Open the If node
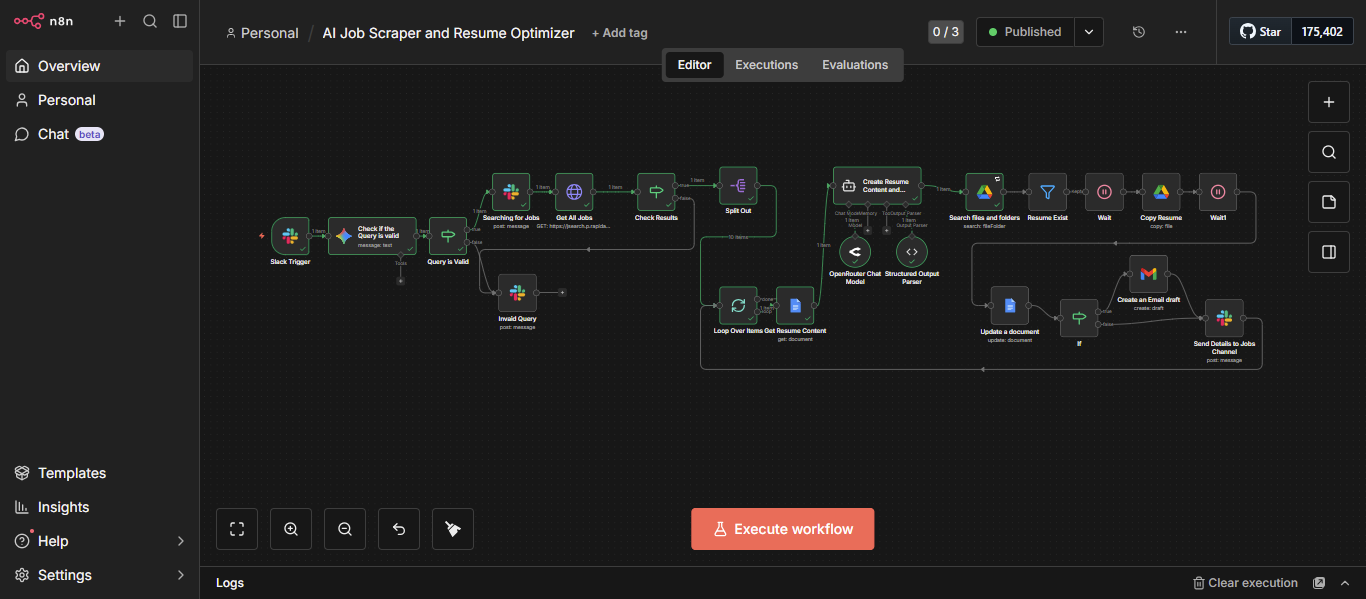 (x=1079, y=318)
